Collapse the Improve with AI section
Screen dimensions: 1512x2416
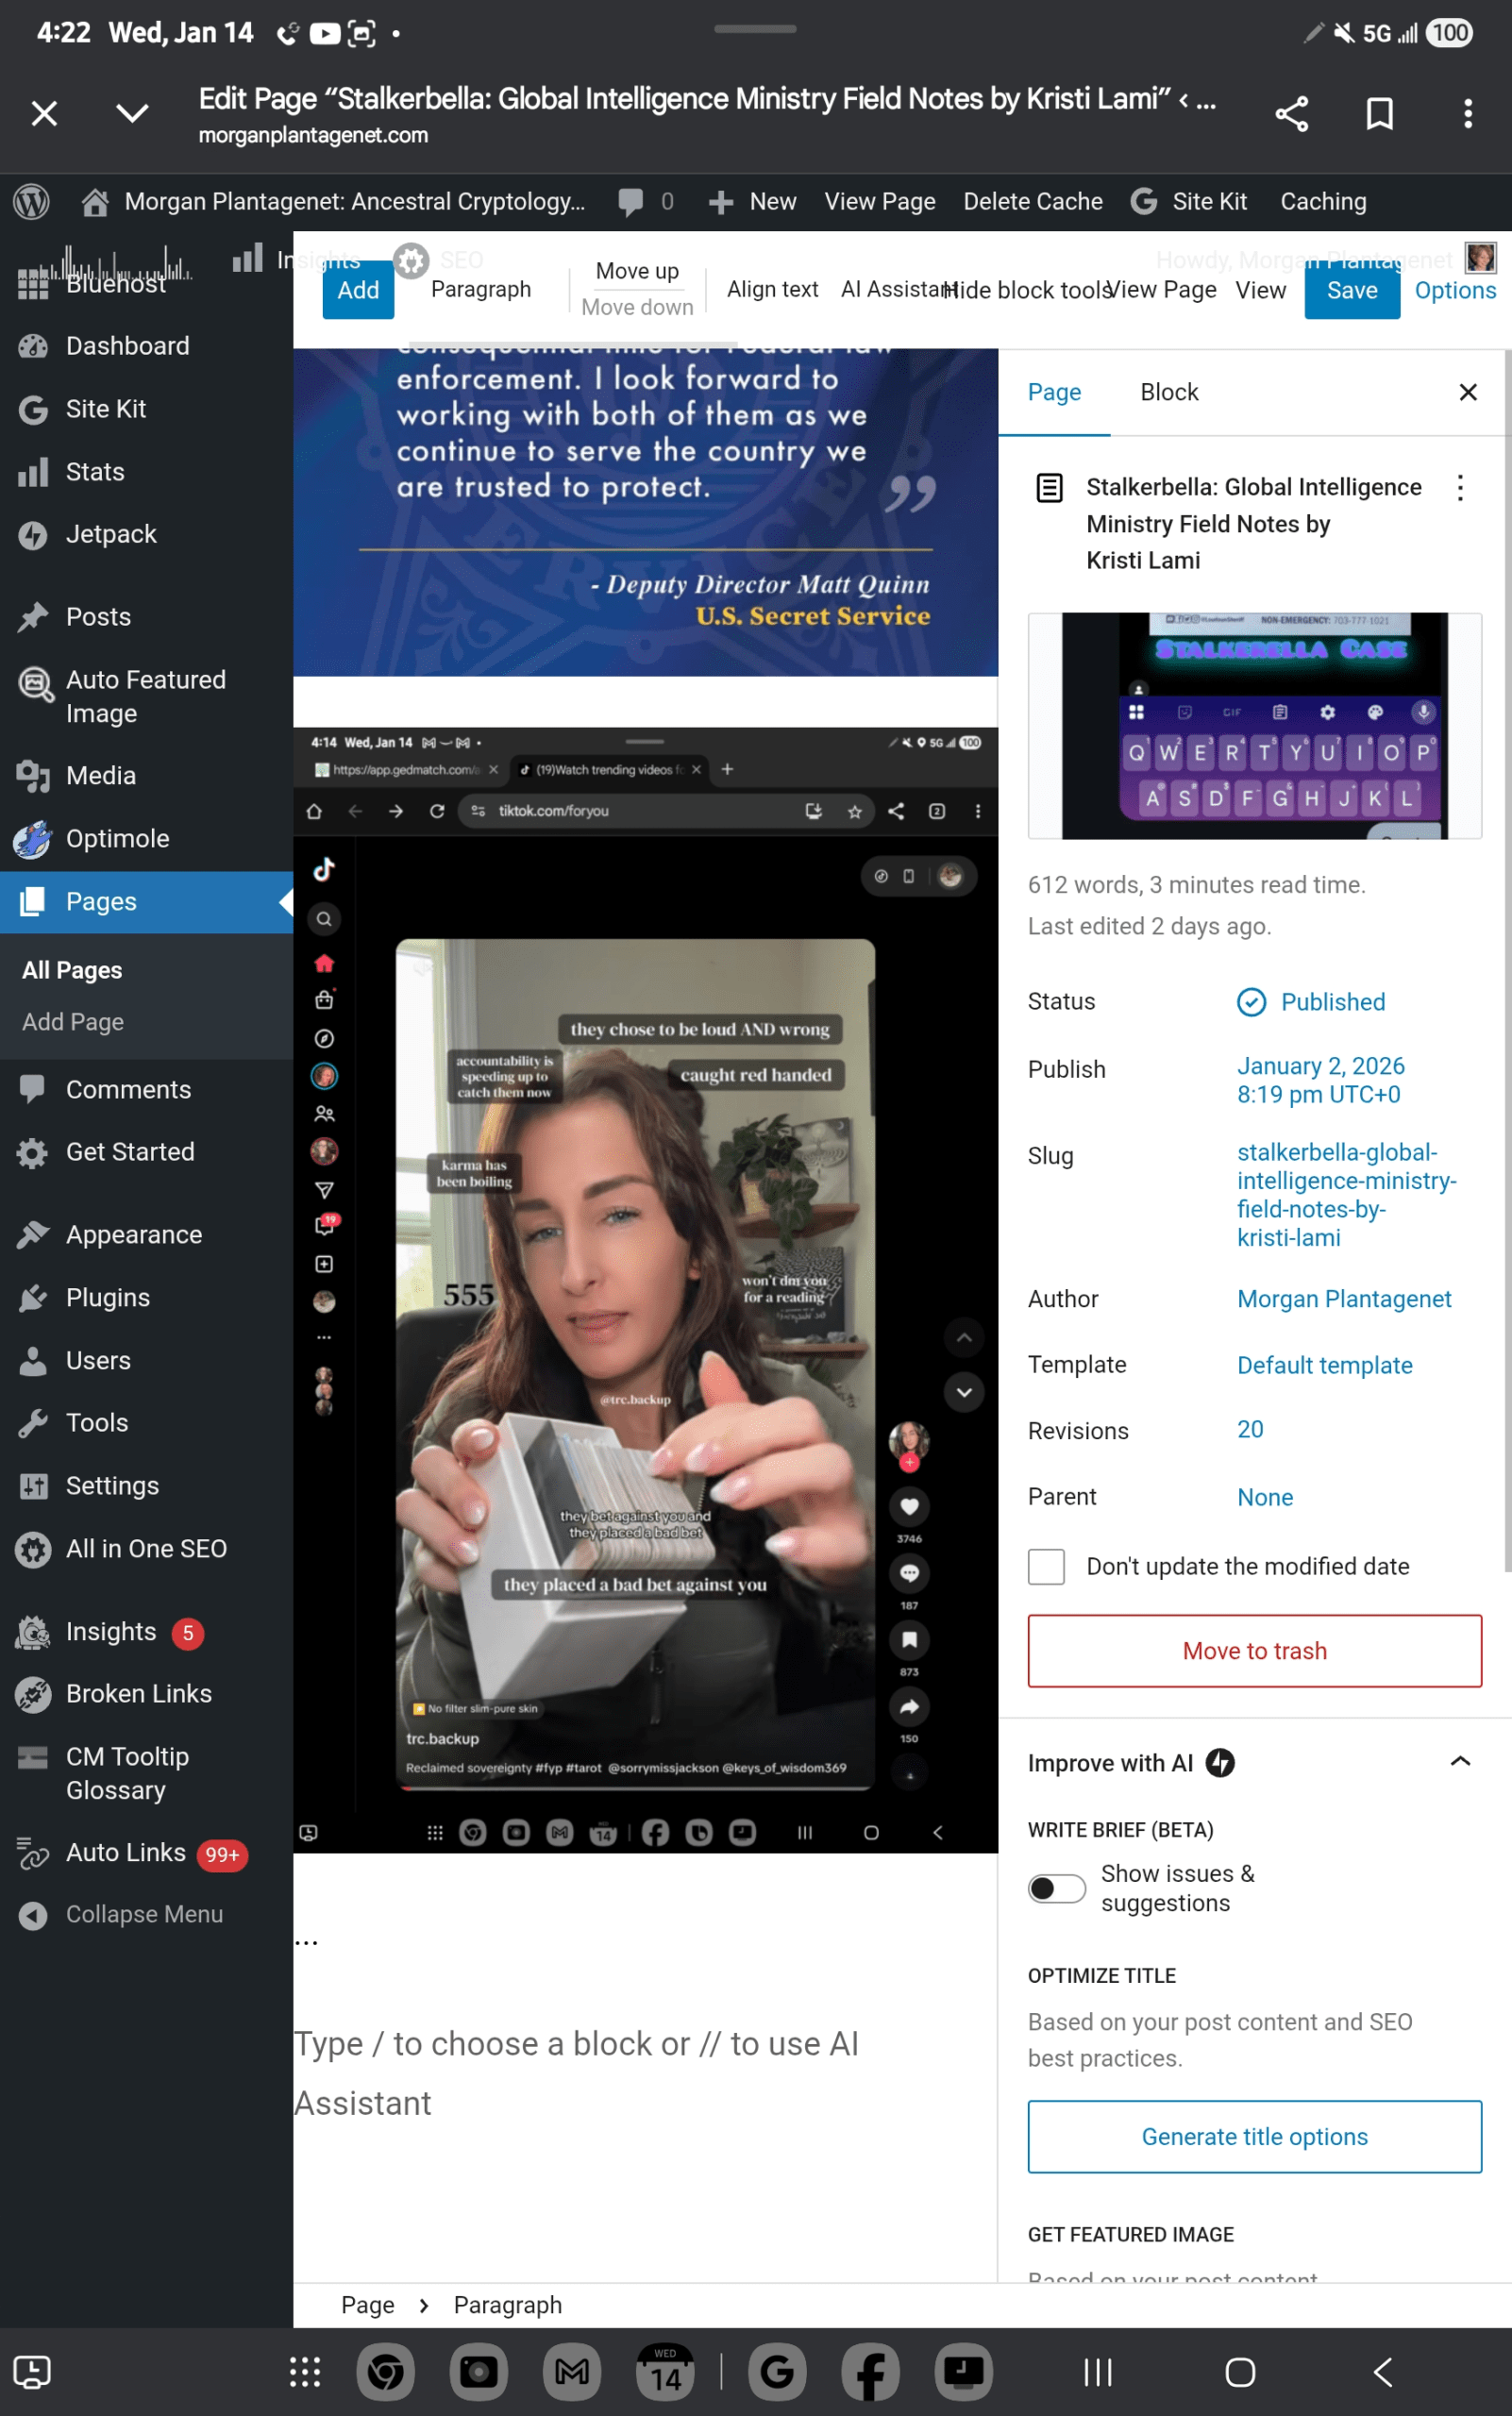click(x=1460, y=1762)
